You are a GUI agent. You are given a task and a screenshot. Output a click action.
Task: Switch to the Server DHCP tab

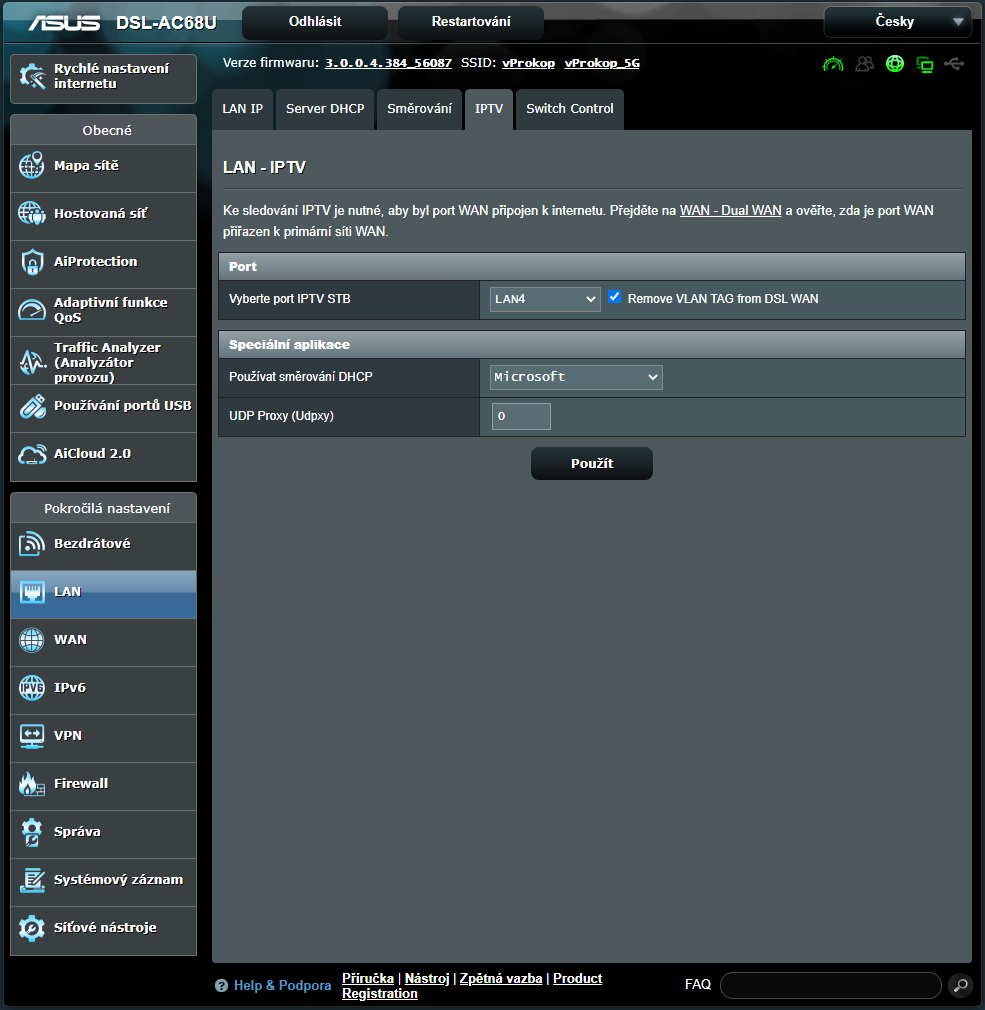pyautogui.click(x=325, y=109)
